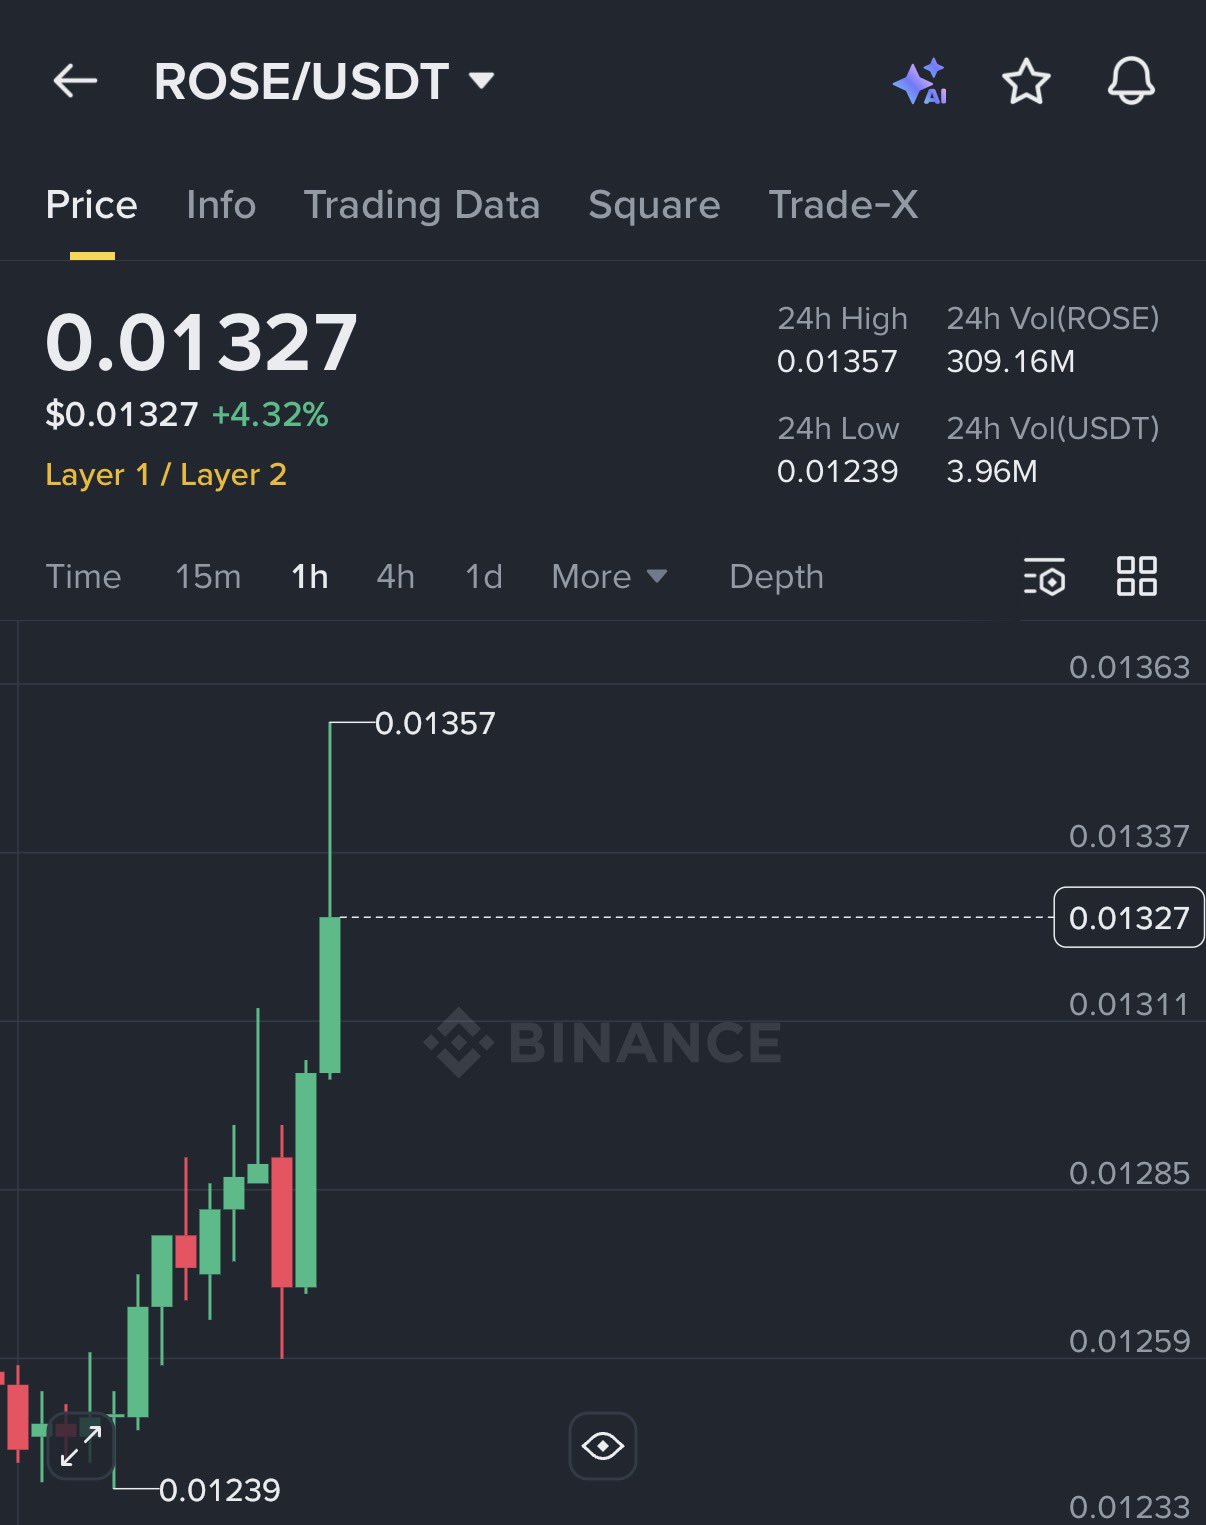The image size is (1206, 1525).
Task: Go to the Square tab
Action: coord(654,205)
